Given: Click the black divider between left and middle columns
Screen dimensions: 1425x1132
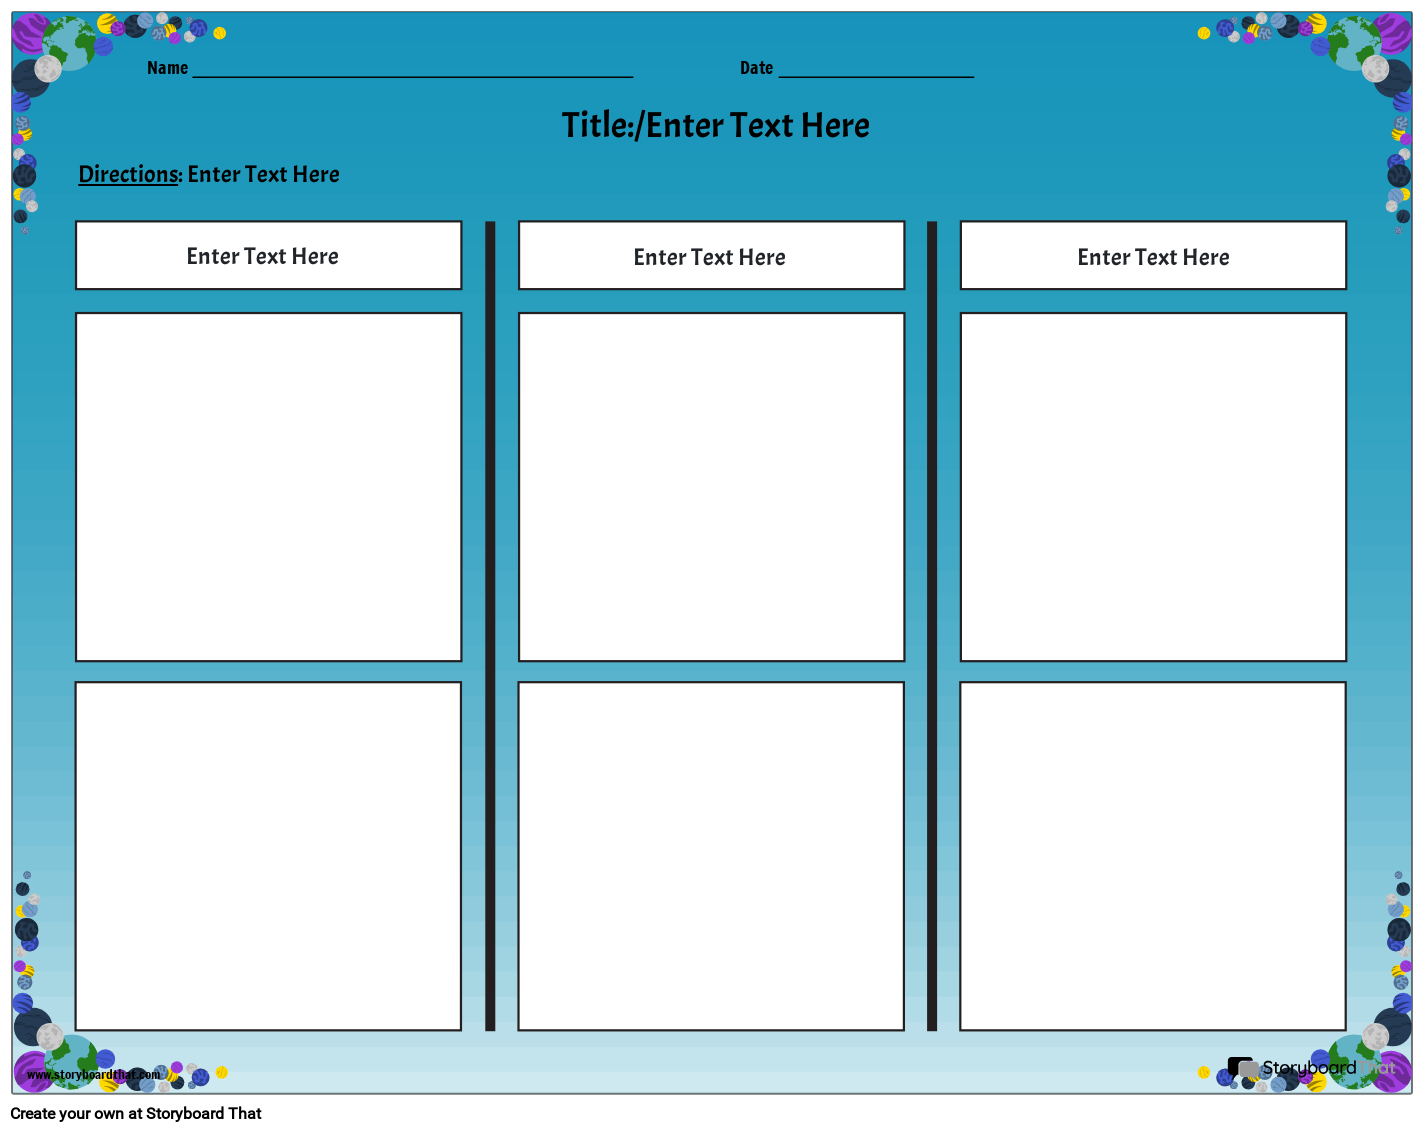Looking at the screenshot, I should tap(490, 625).
